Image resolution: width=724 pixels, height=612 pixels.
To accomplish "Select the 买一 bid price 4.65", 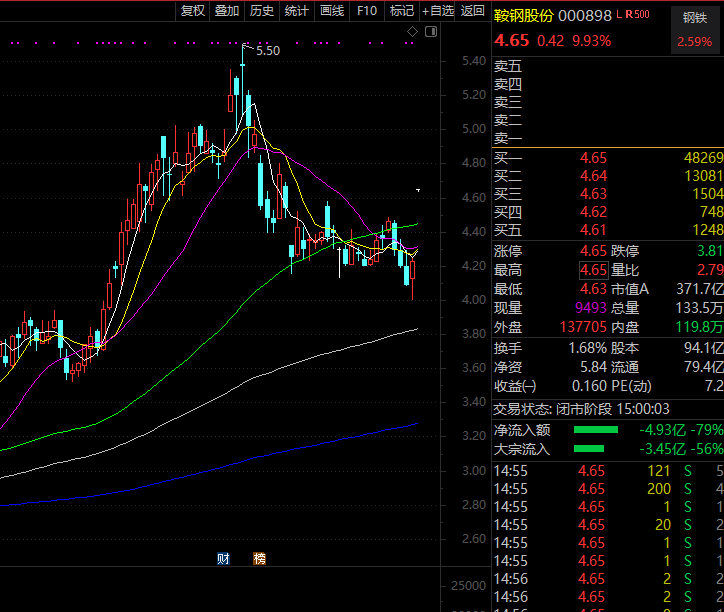I will click(593, 158).
